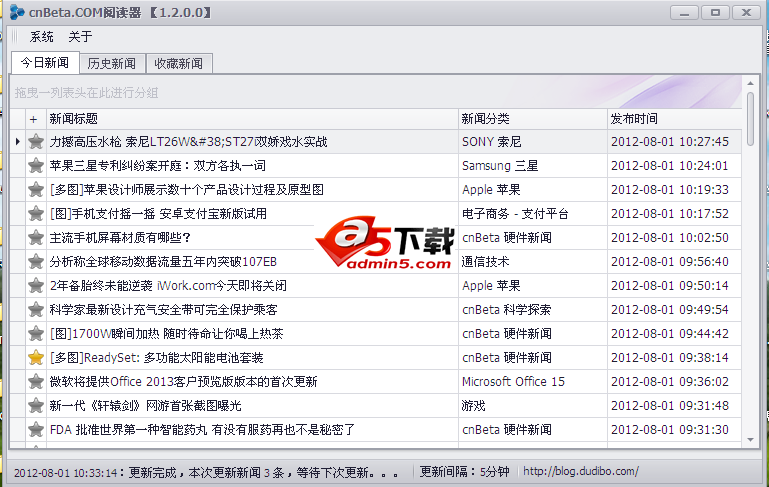Click the vertical scrollbar thumb
Image resolution: width=769 pixels, height=487 pixels.
(750, 119)
